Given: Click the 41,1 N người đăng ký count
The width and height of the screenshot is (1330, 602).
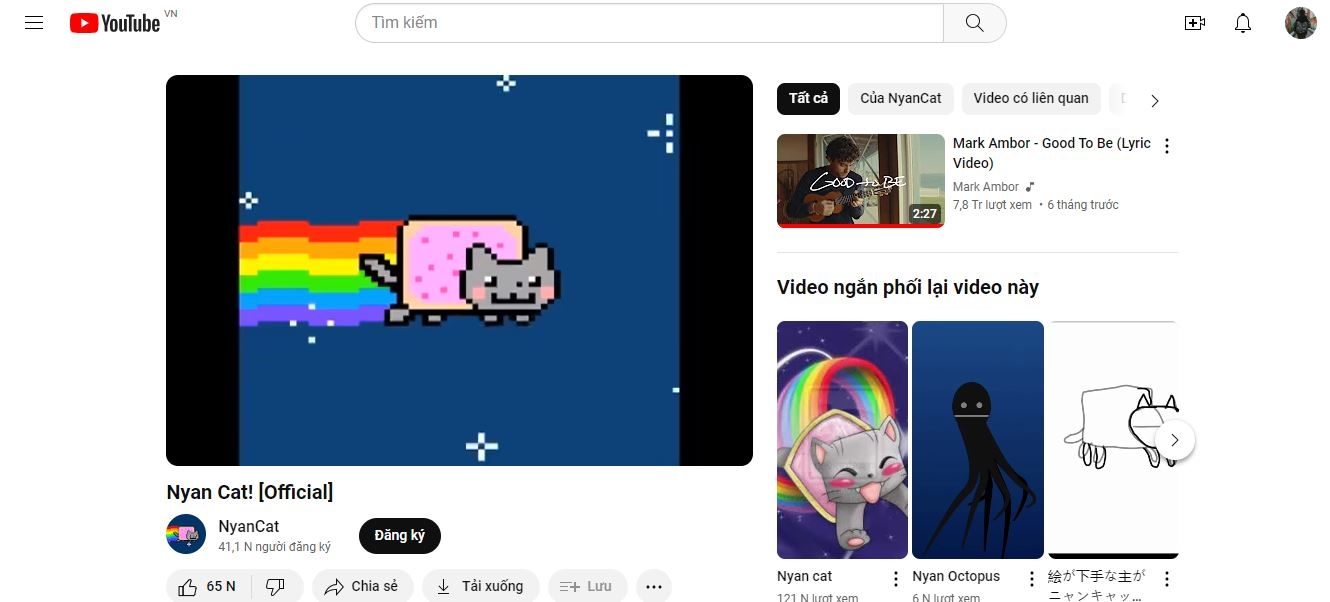Looking at the screenshot, I should 274,547.
